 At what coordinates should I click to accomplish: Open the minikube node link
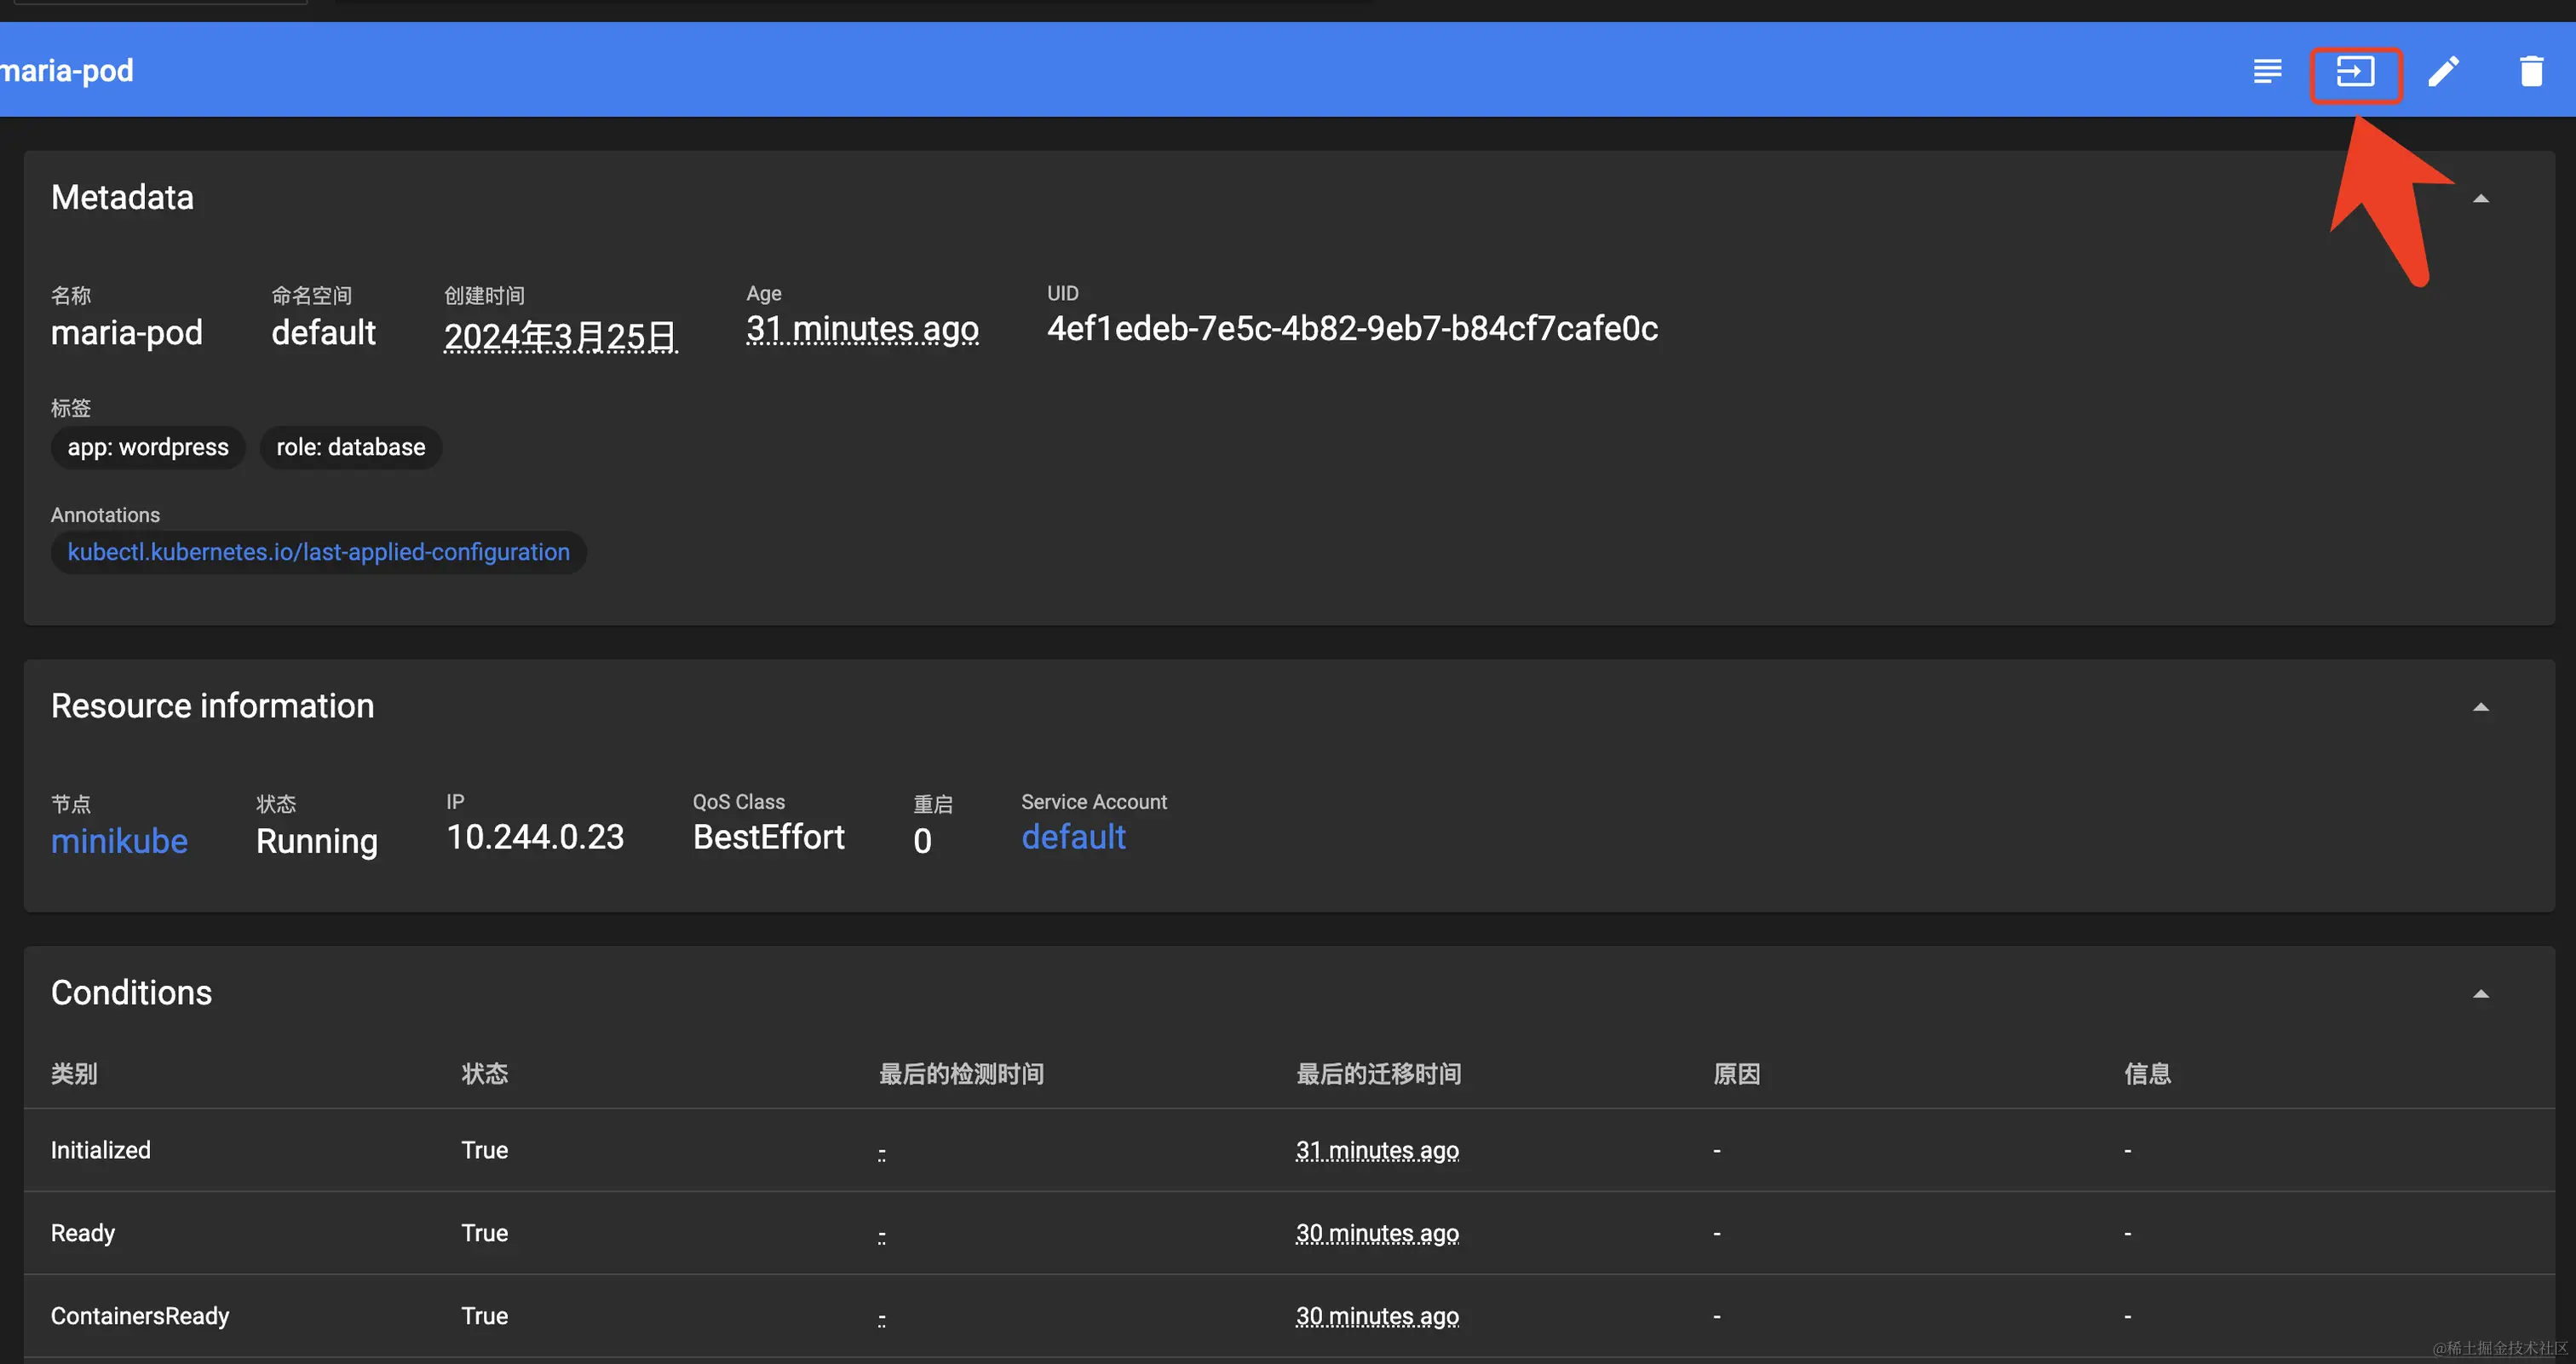[x=119, y=841]
